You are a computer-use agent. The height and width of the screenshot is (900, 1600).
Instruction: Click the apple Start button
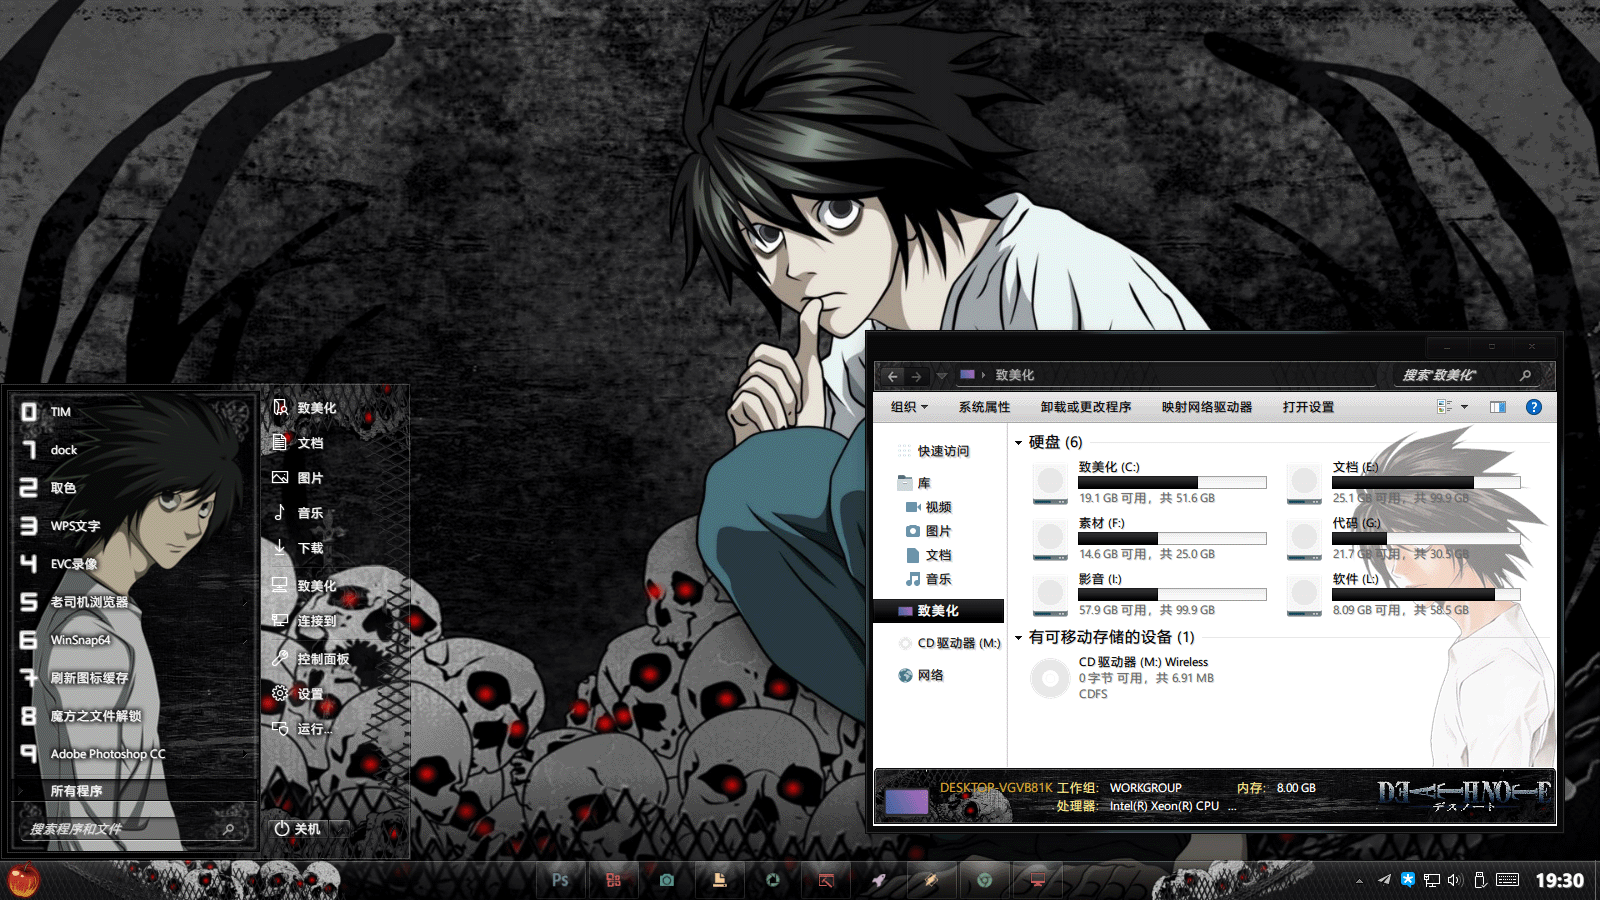pyautogui.click(x=24, y=880)
